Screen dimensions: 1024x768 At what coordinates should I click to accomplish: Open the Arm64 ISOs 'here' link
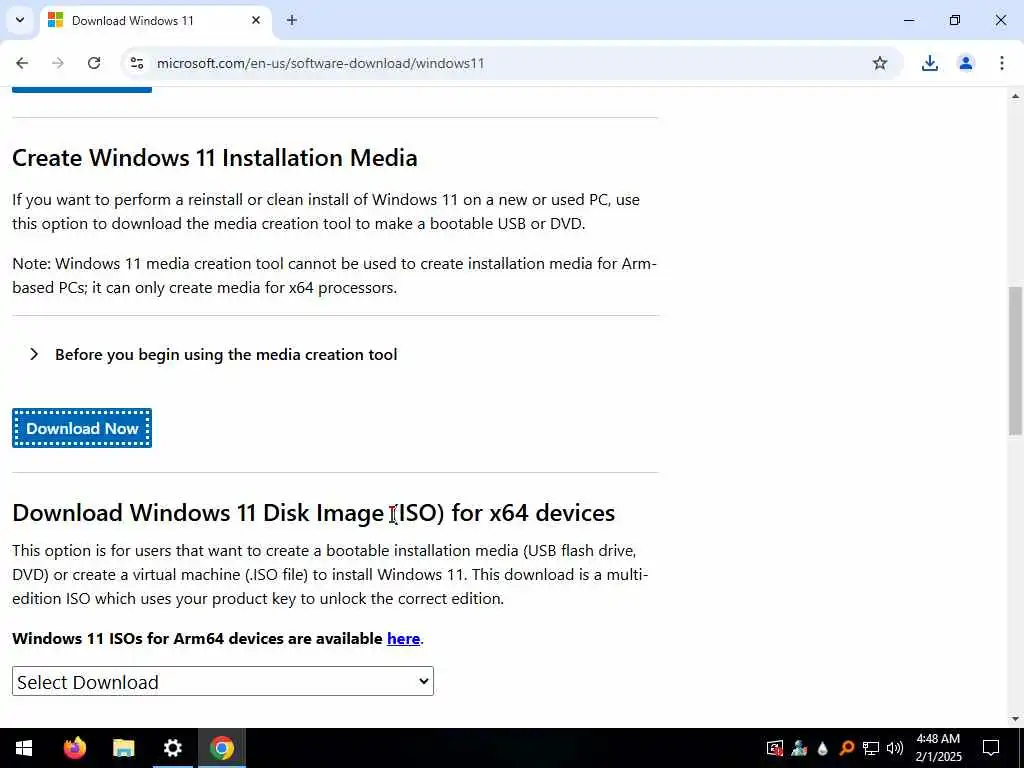point(403,639)
